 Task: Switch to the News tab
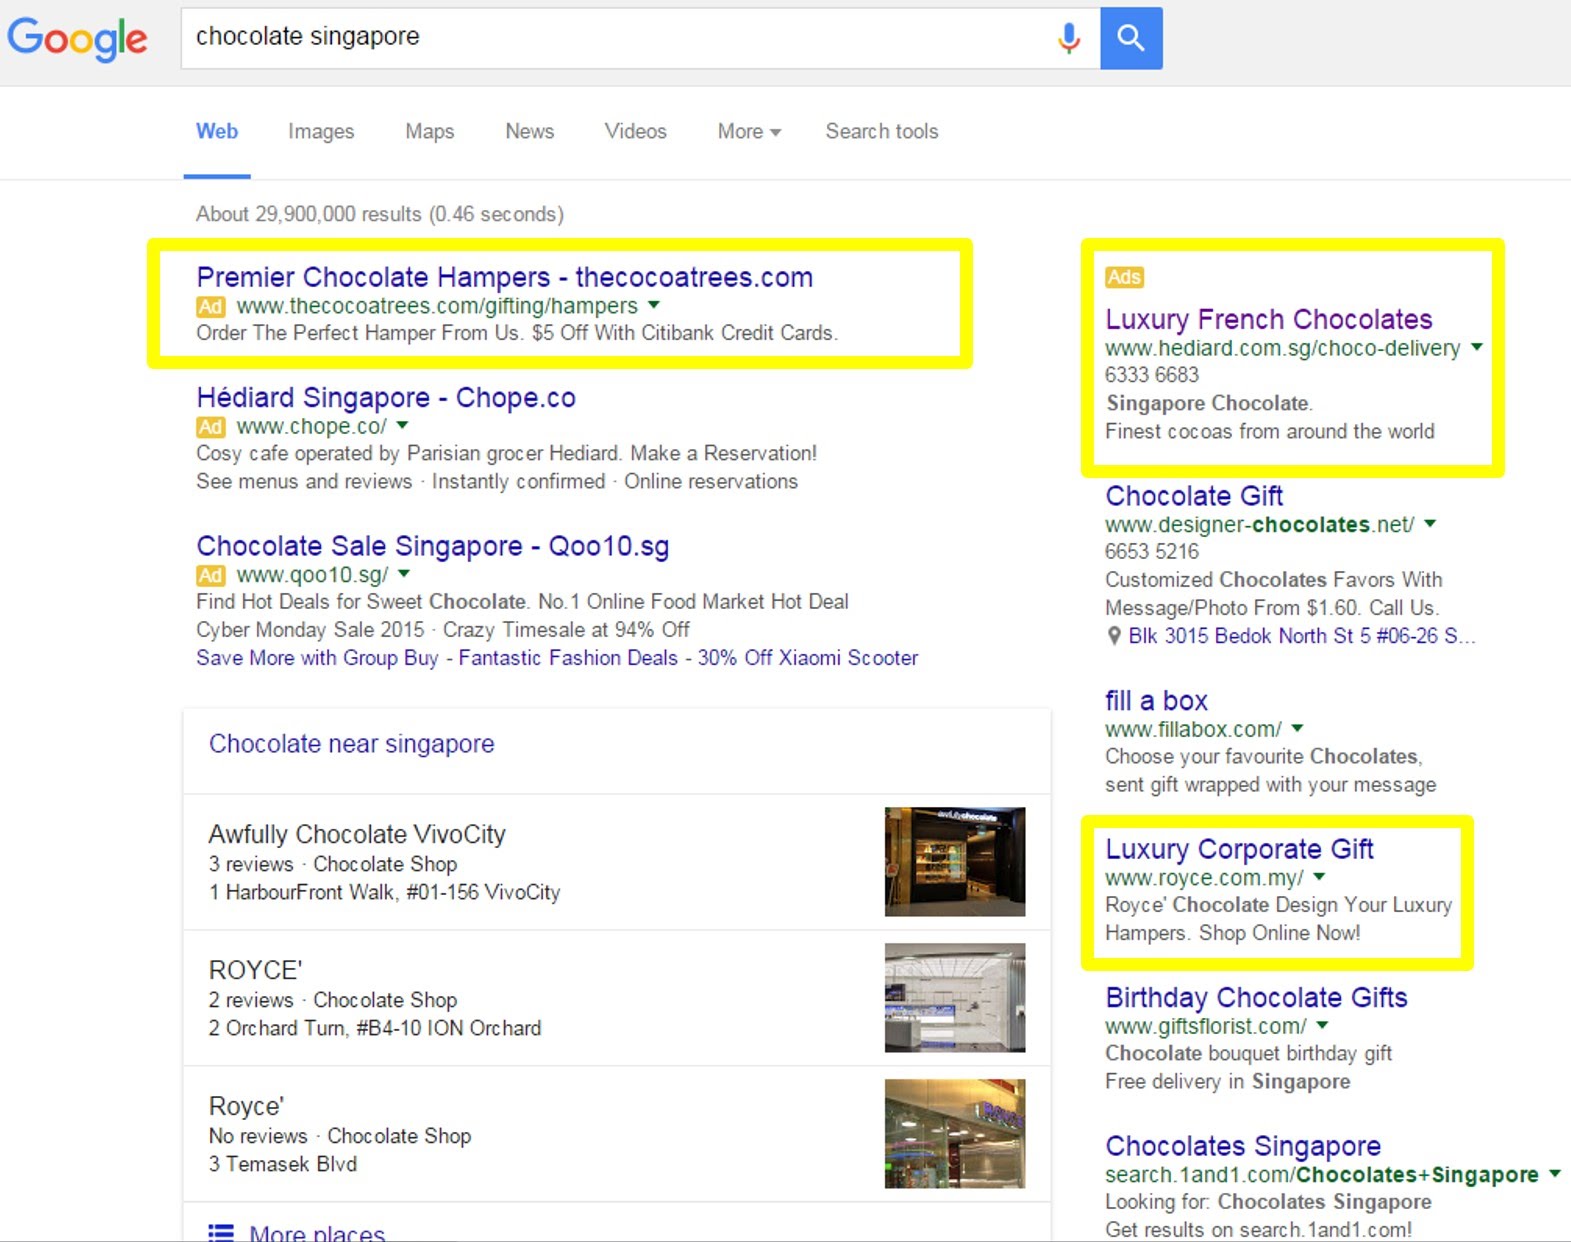pyautogui.click(x=530, y=131)
